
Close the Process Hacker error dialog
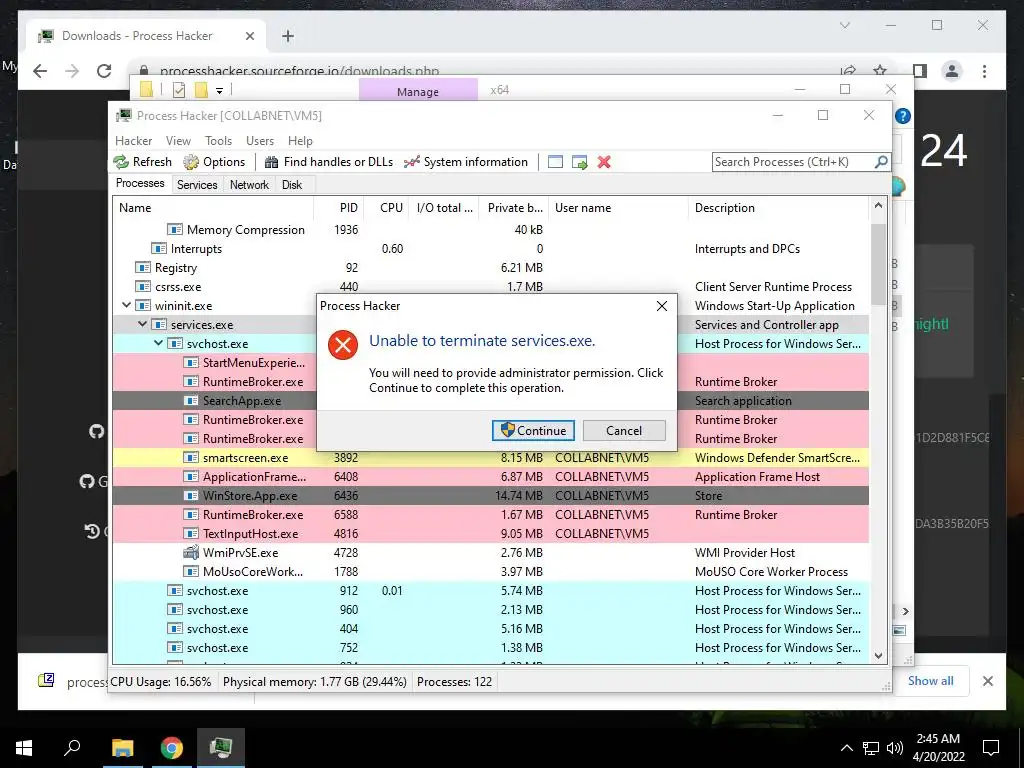click(662, 306)
